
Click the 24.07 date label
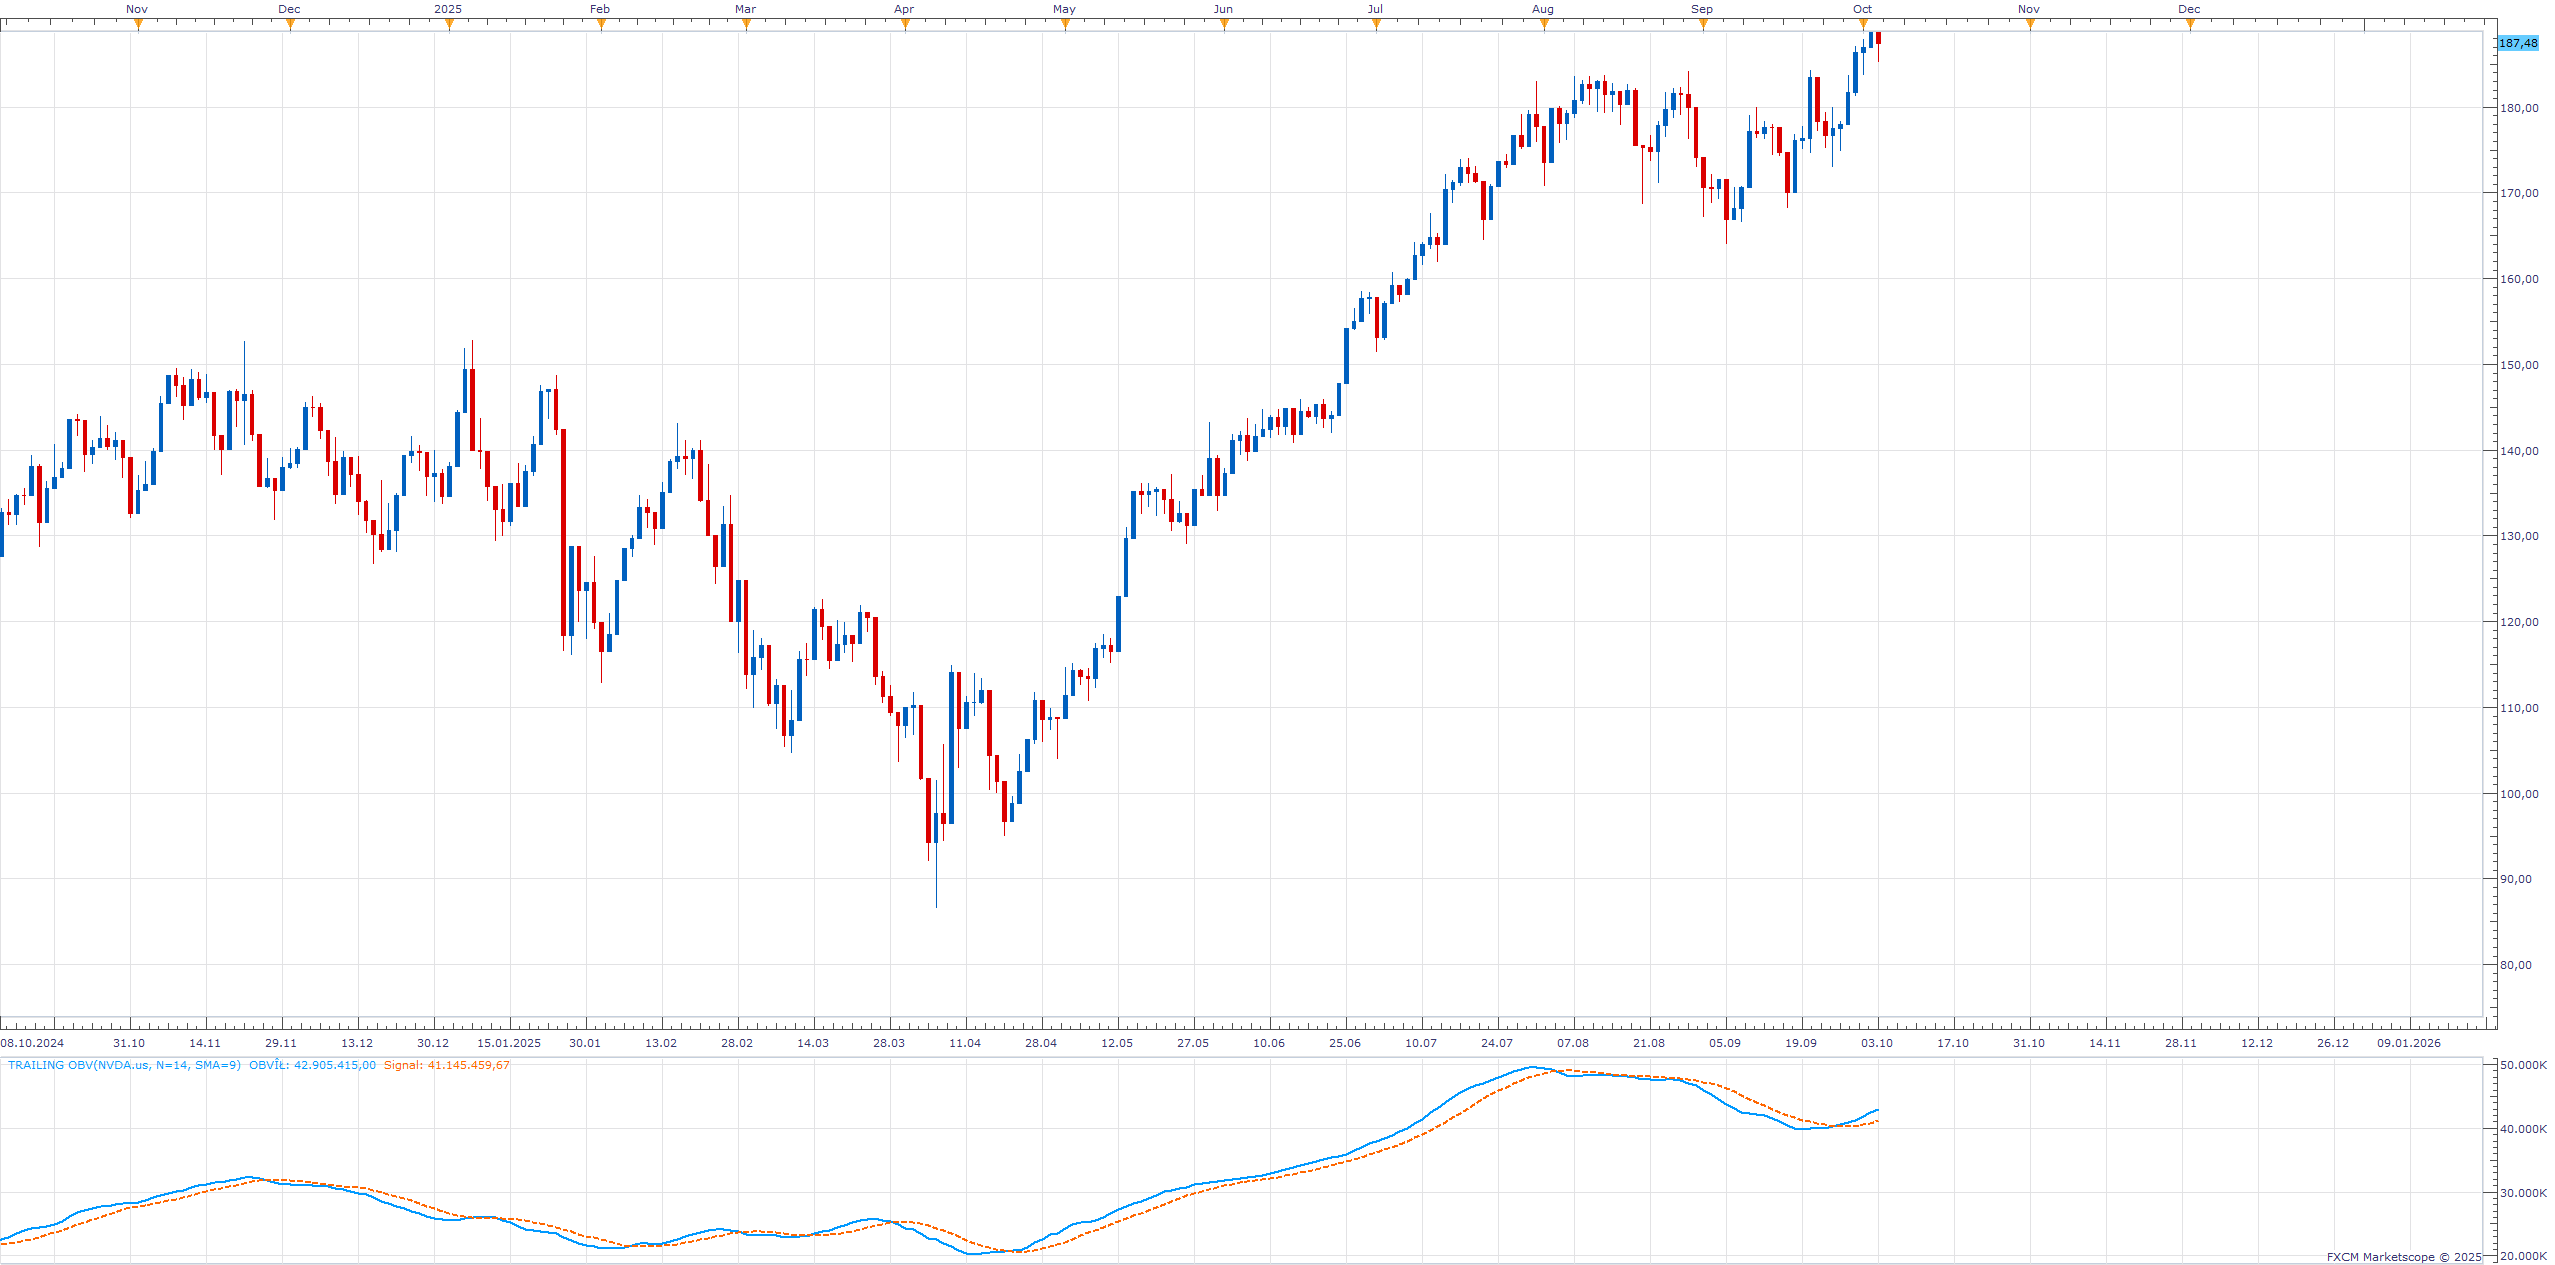pos(1497,1043)
